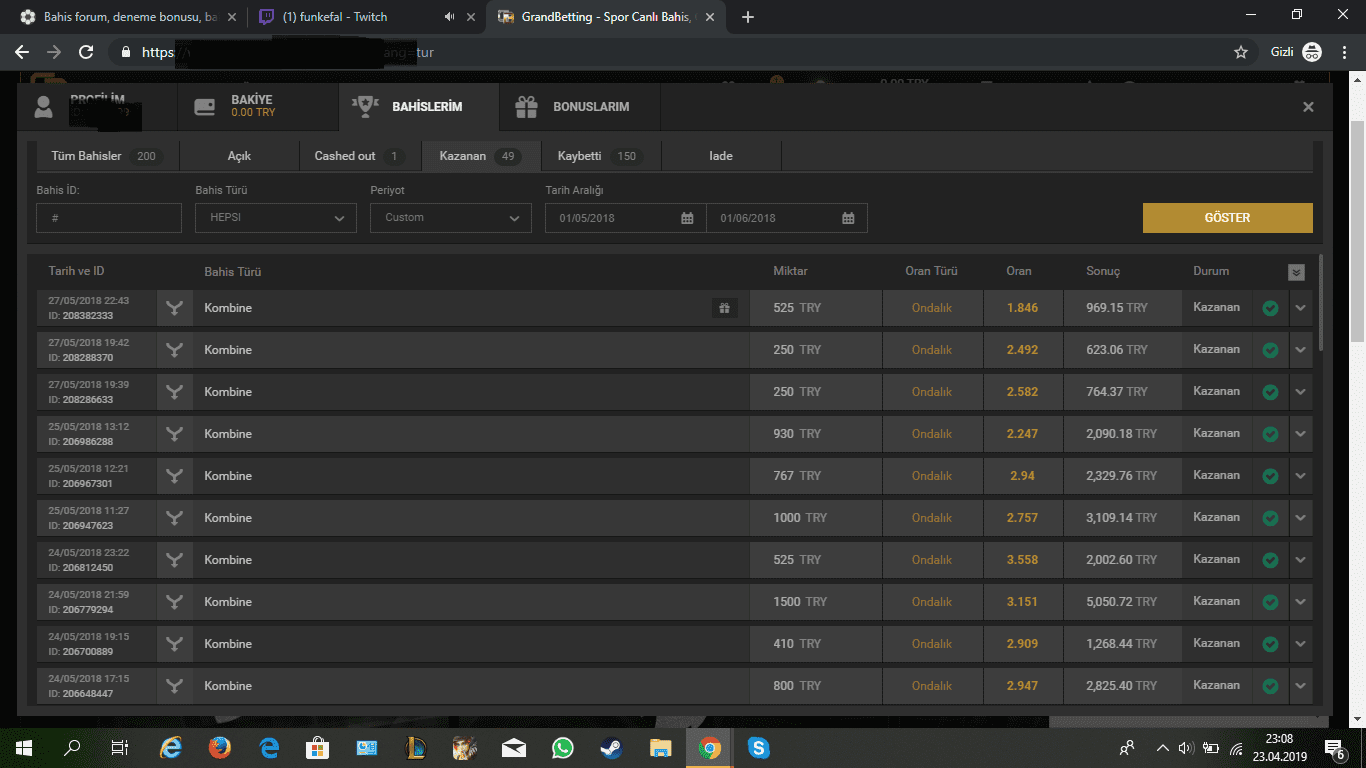Show Tüm Bahisler filter
This screenshot has width=1366, height=768.
(107, 156)
